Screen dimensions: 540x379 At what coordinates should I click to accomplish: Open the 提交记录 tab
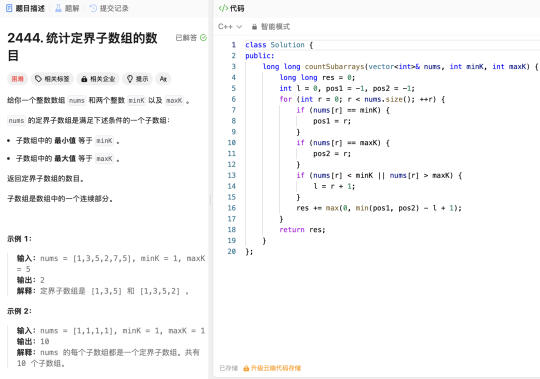(x=109, y=8)
